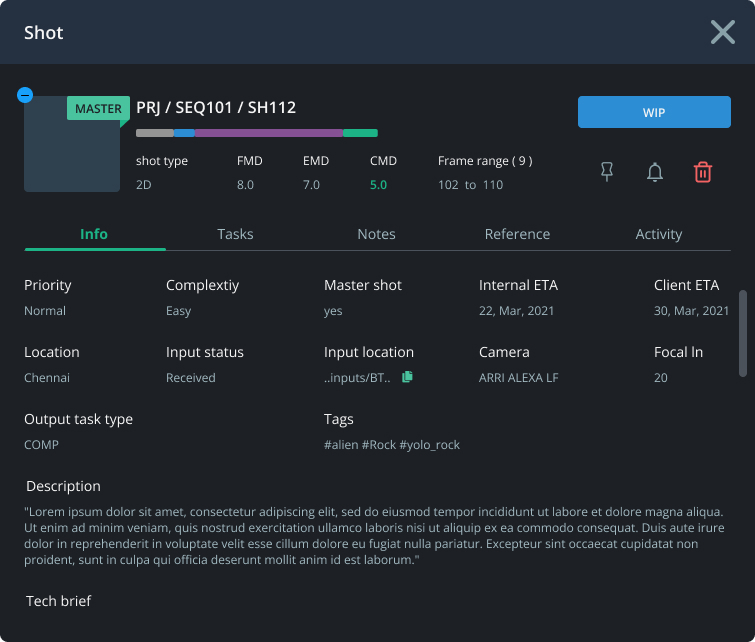Select the Info tab
Viewport: 755px width, 642px height.
tap(94, 234)
